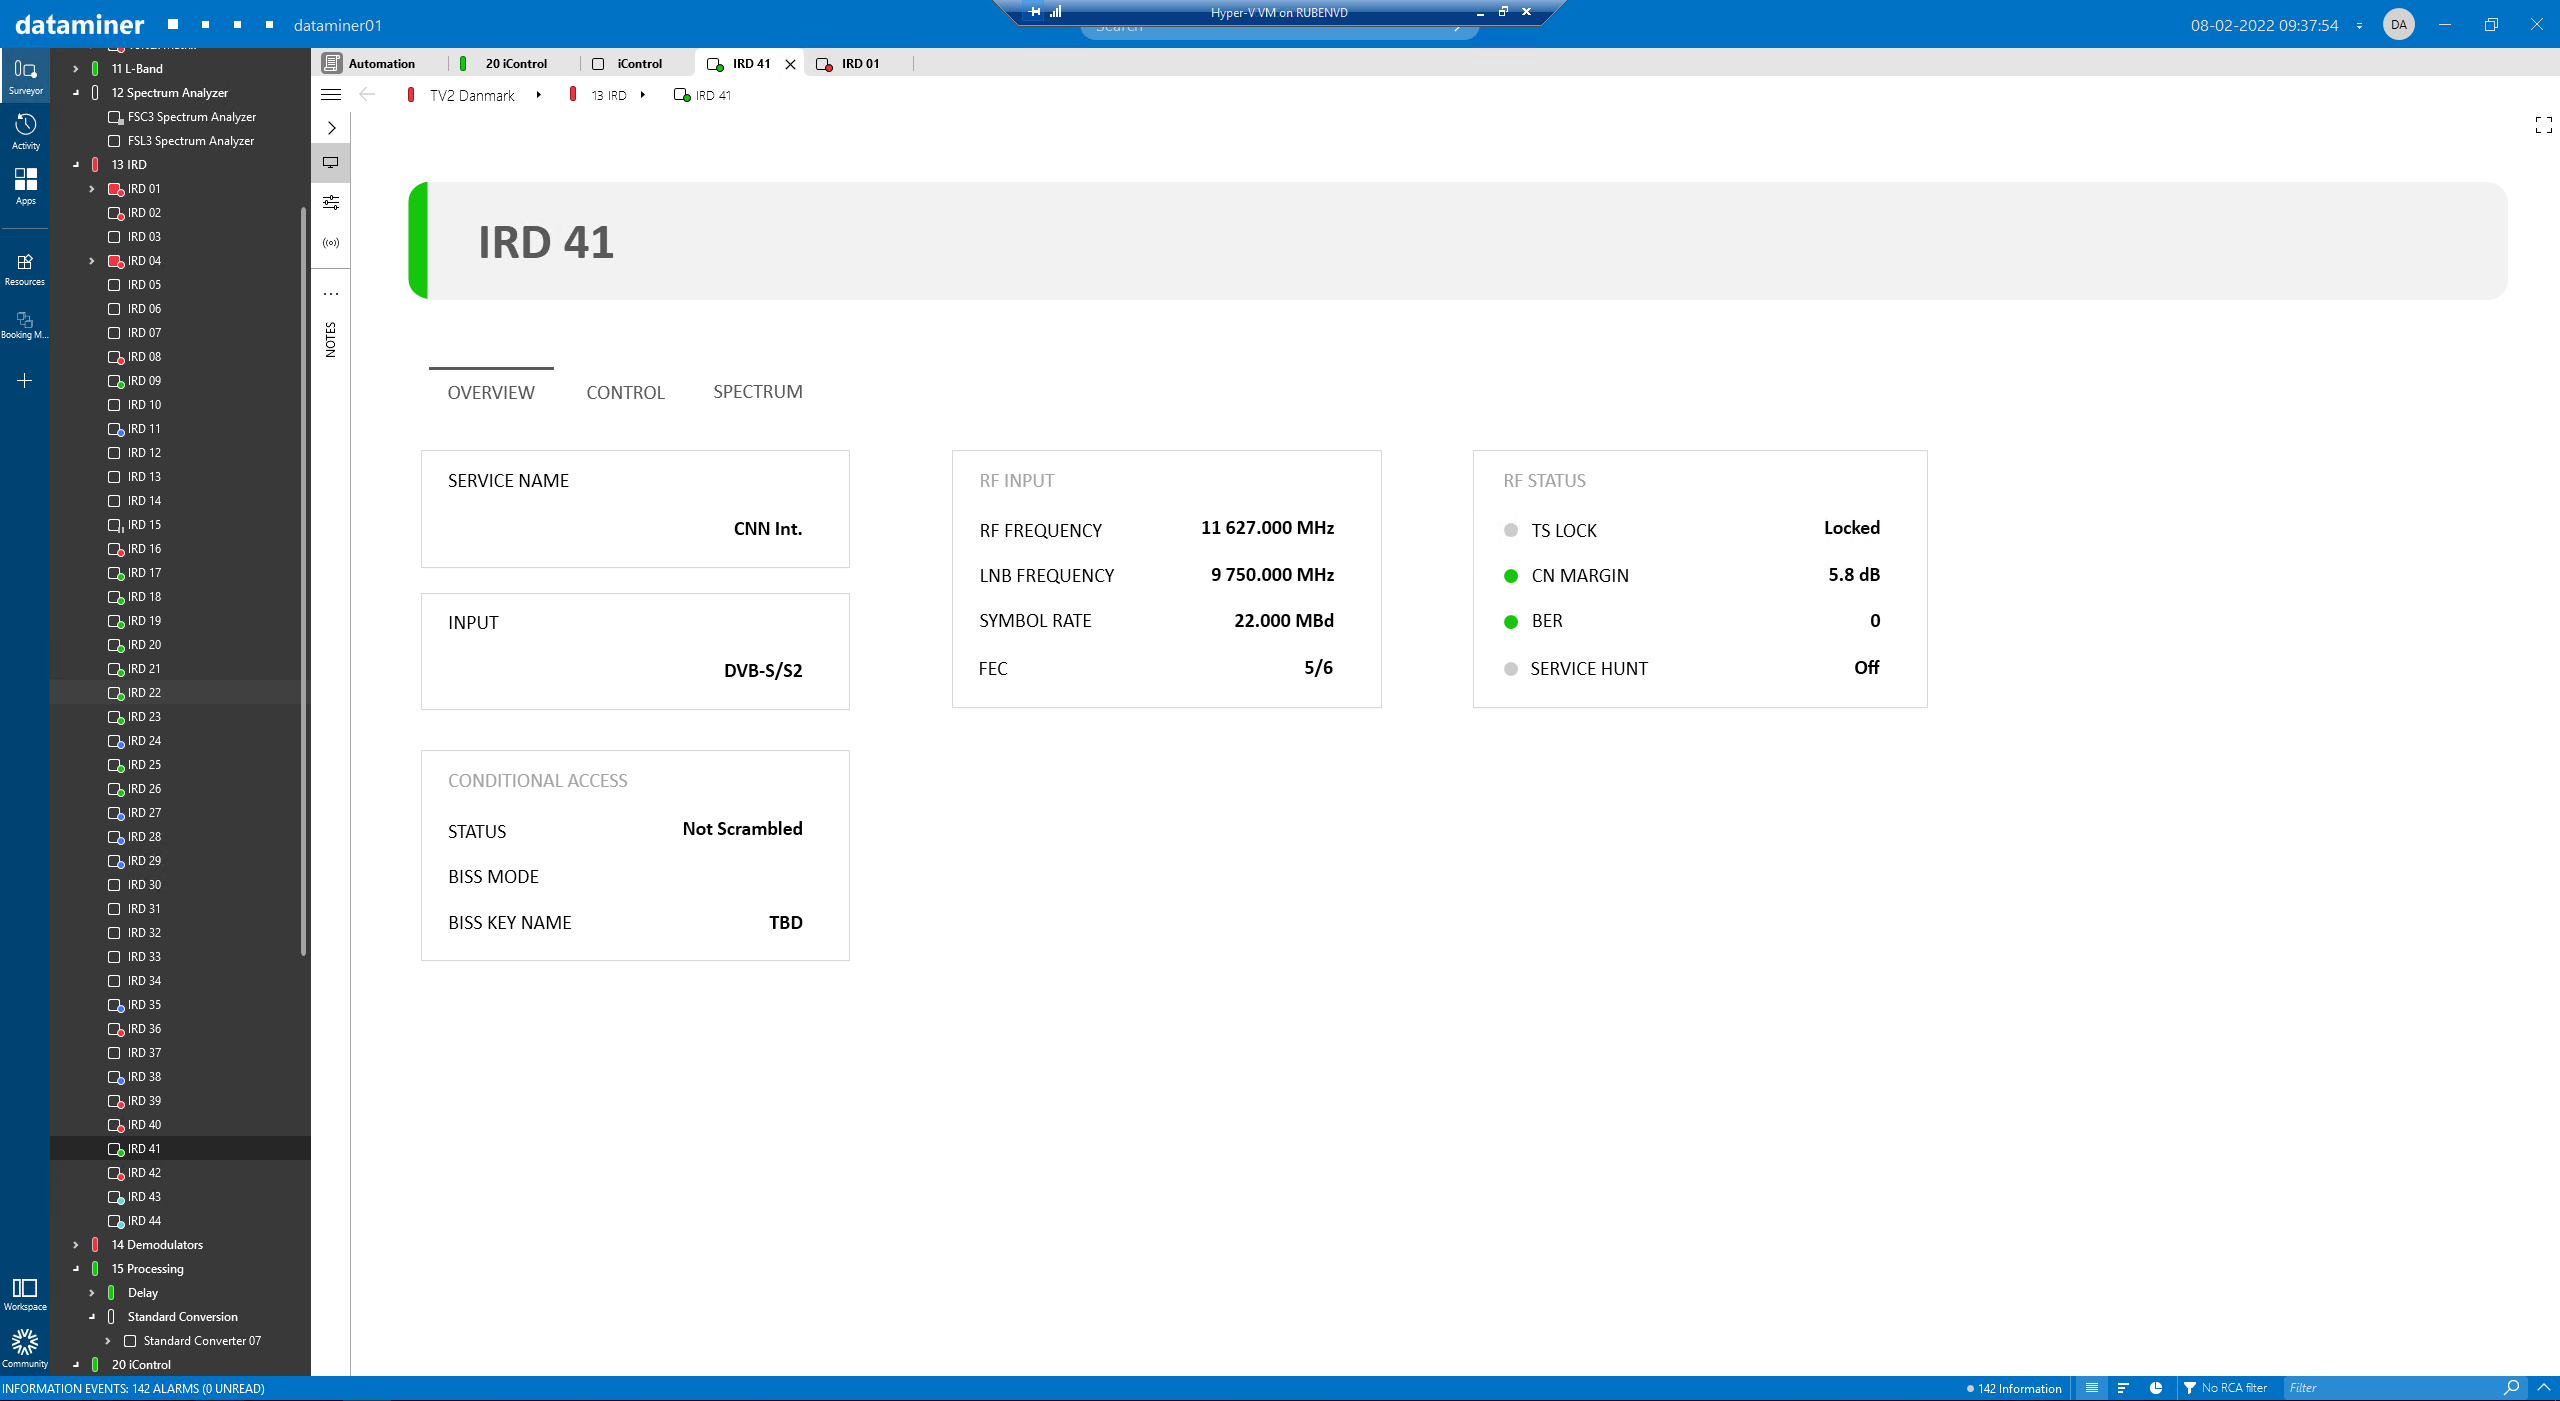Close the IRD 41 tab
Screen dimensions: 2560x1401
click(790, 64)
